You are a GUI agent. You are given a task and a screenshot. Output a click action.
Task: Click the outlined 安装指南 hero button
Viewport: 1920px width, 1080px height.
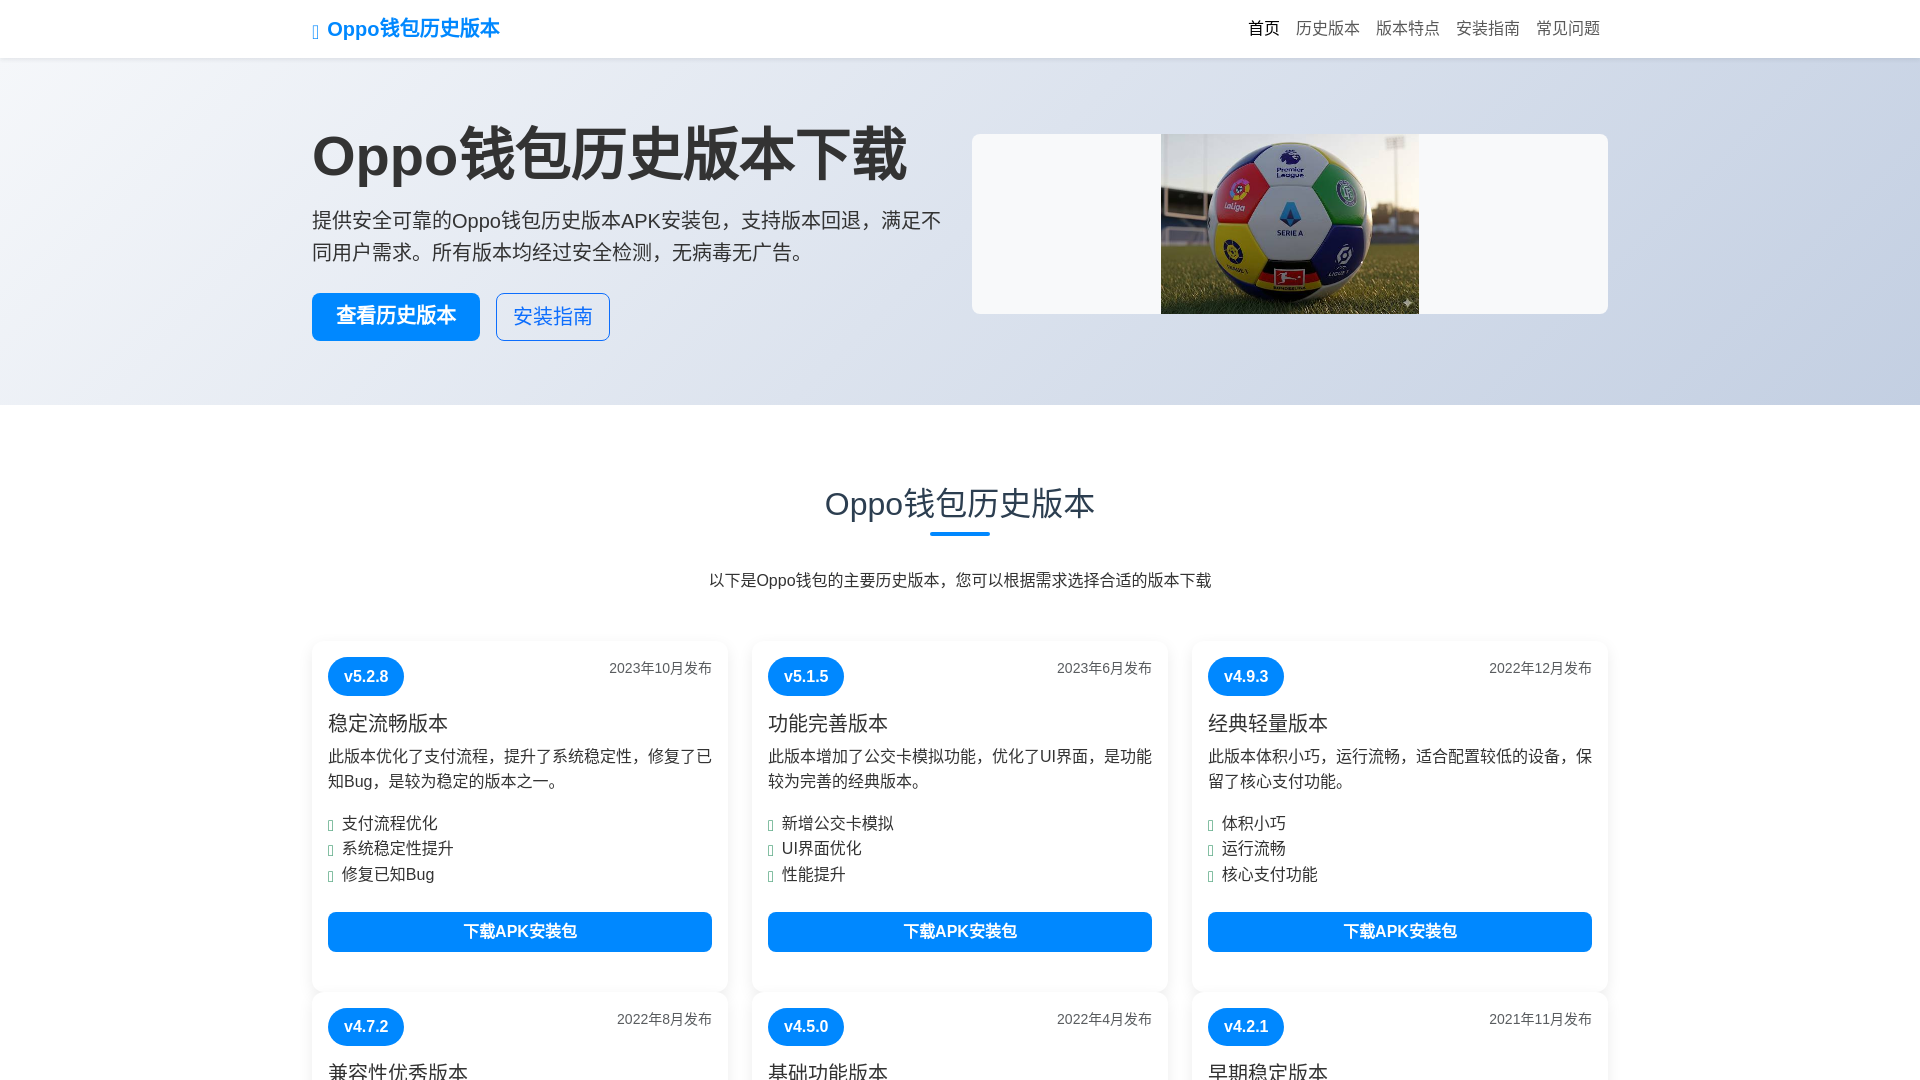click(552, 317)
